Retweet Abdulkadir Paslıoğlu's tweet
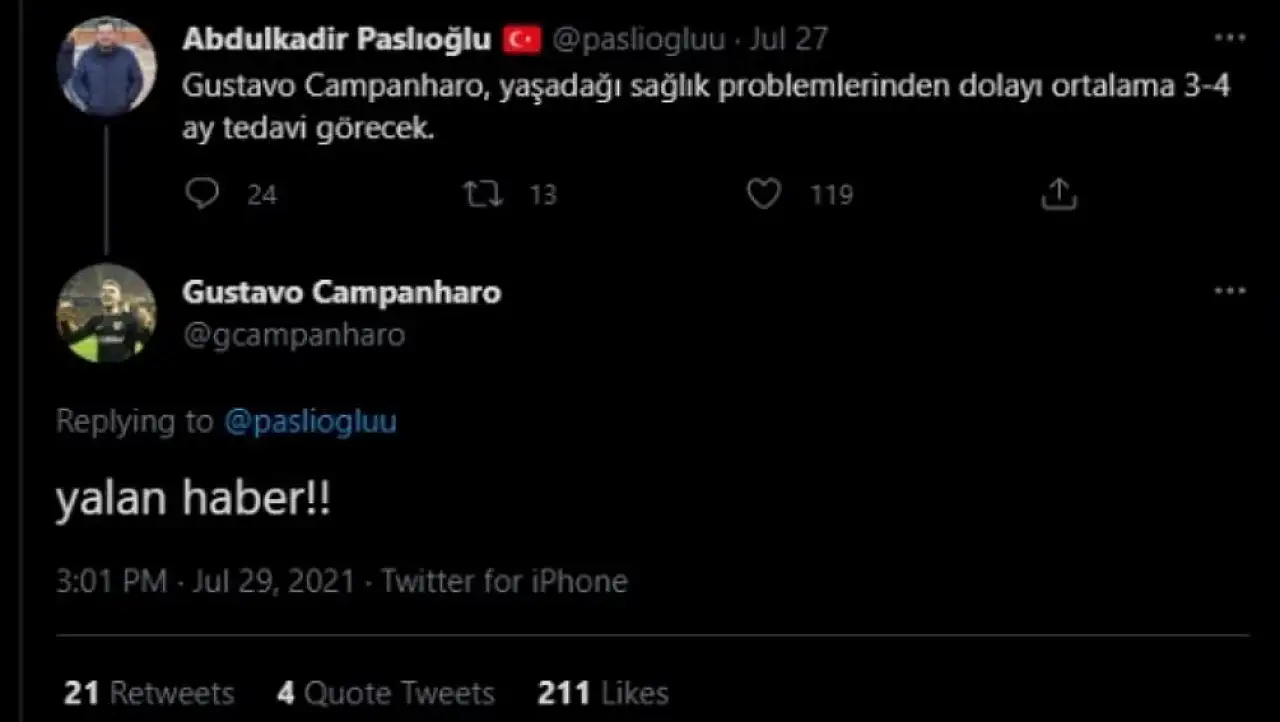This screenshot has width=1280, height=722. (x=484, y=193)
